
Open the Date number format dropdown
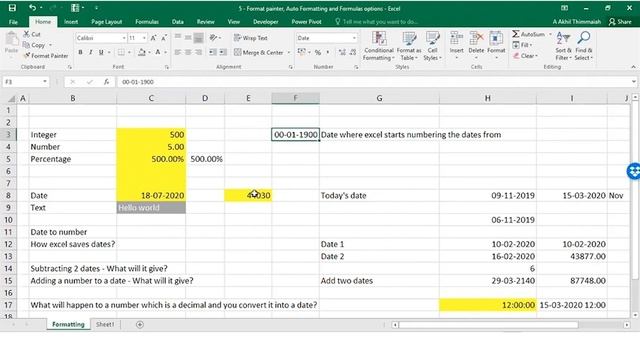click(x=354, y=38)
